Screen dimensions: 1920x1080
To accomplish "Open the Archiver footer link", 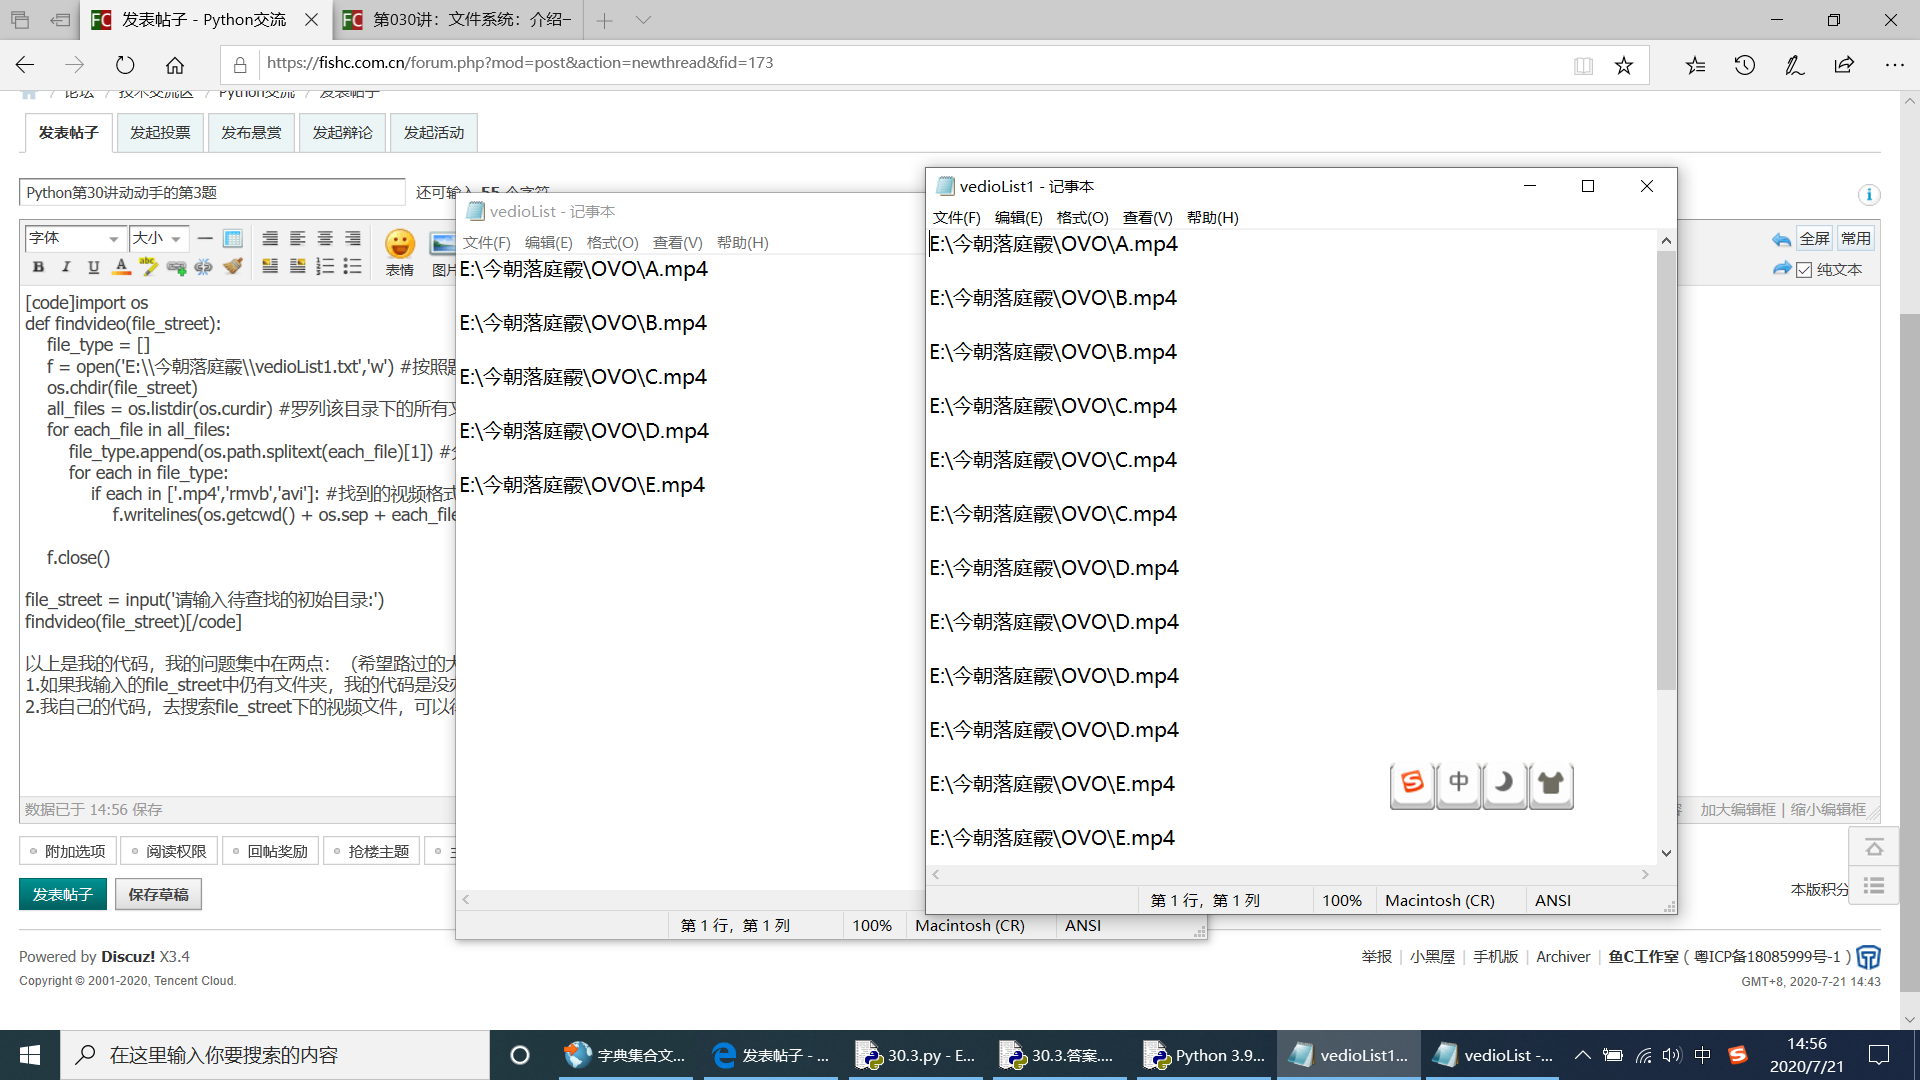I will coord(1562,956).
